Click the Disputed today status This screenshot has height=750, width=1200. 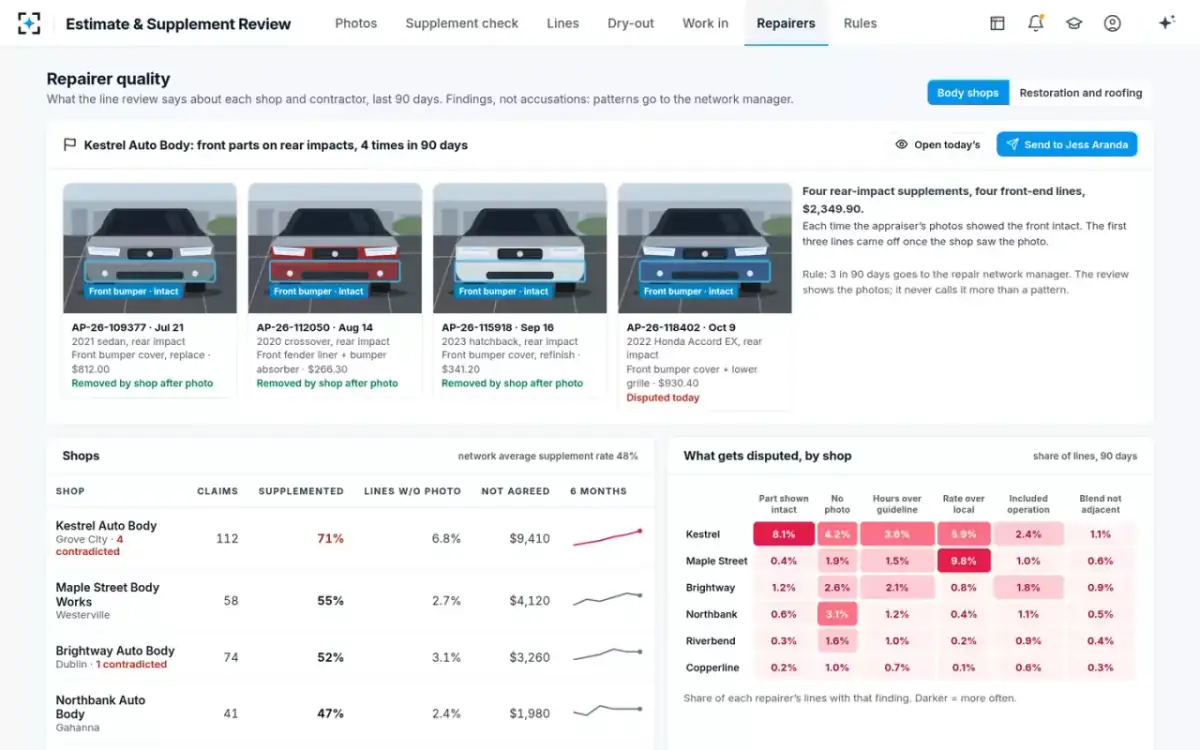(663, 398)
